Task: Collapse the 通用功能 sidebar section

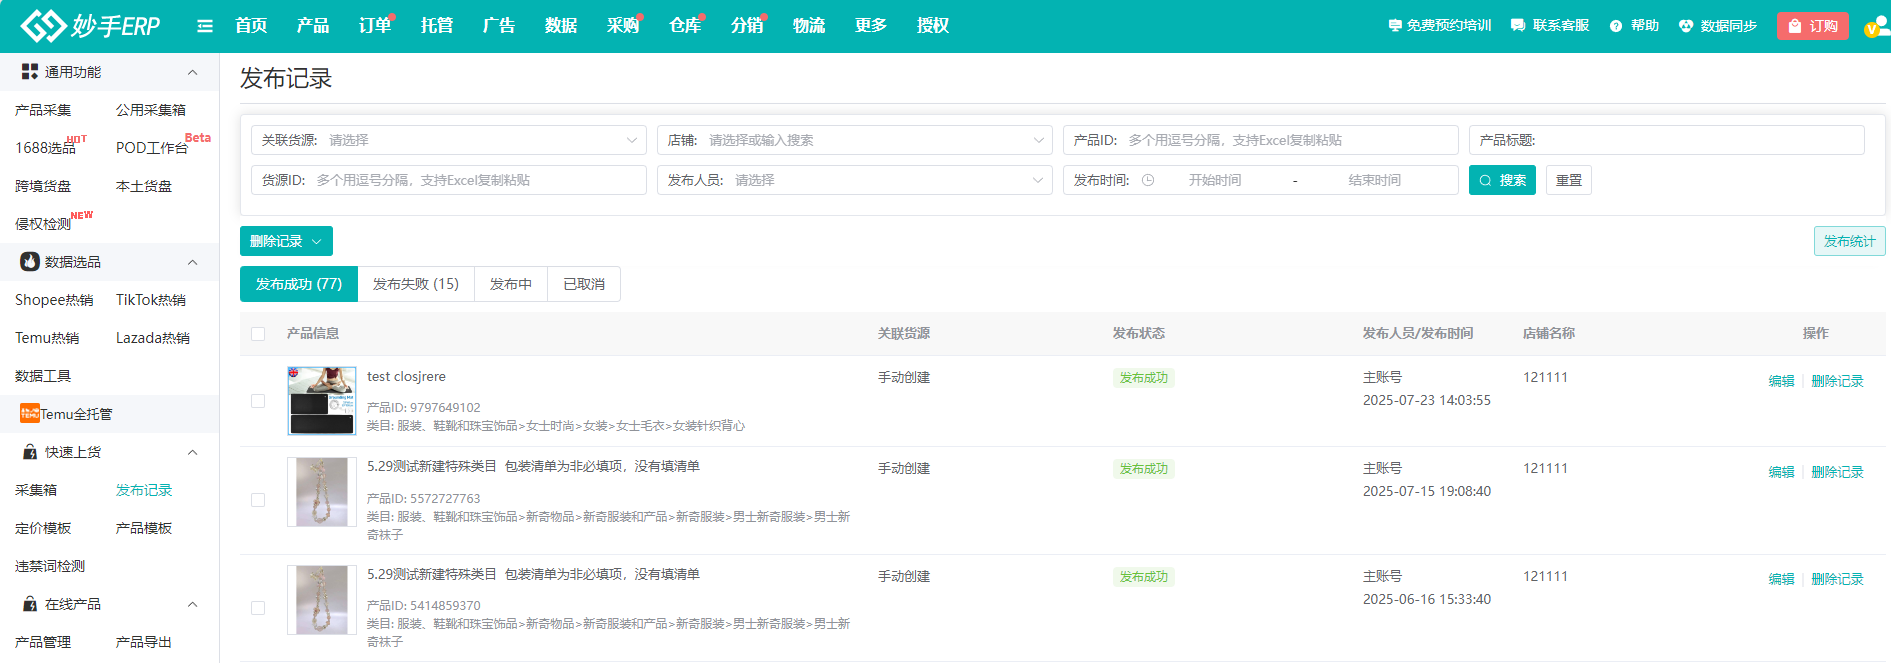Action: (x=192, y=72)
